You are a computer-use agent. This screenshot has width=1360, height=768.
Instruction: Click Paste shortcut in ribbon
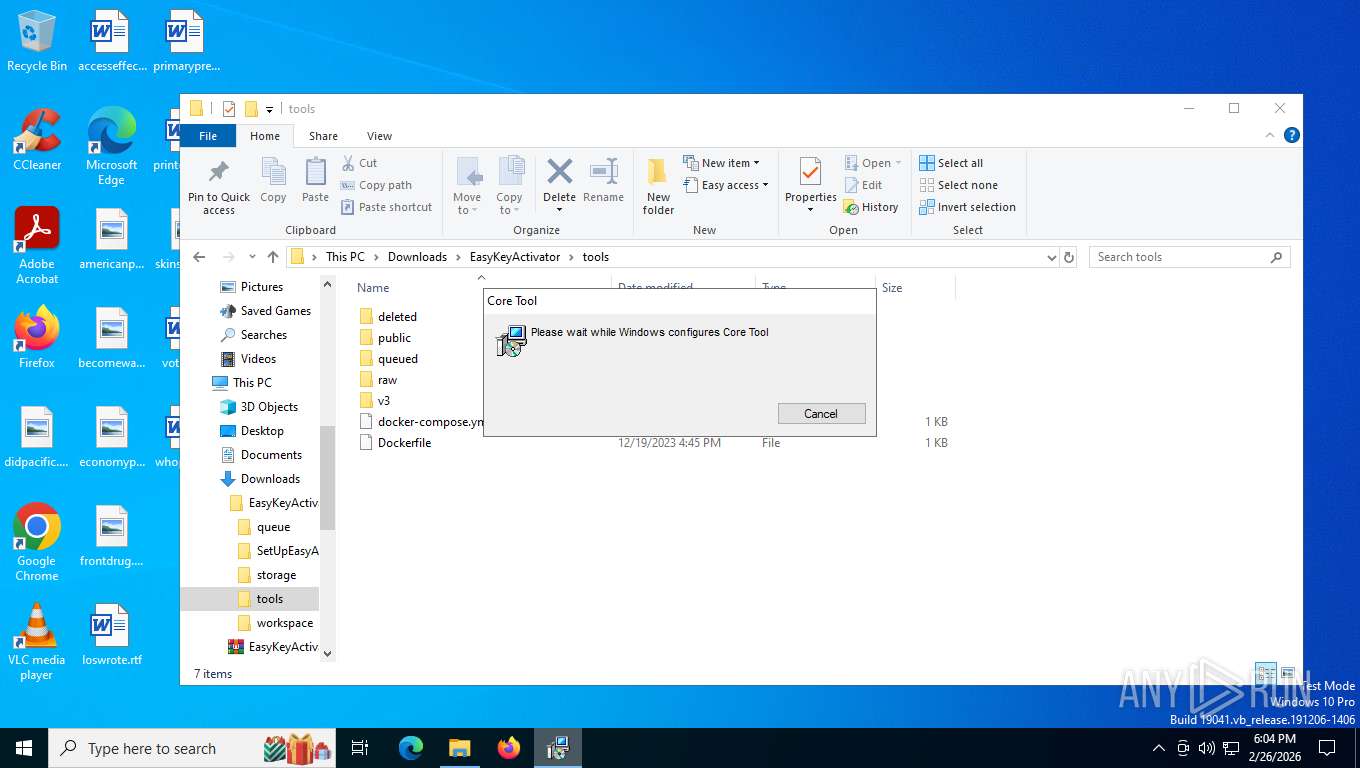(386, 207)
